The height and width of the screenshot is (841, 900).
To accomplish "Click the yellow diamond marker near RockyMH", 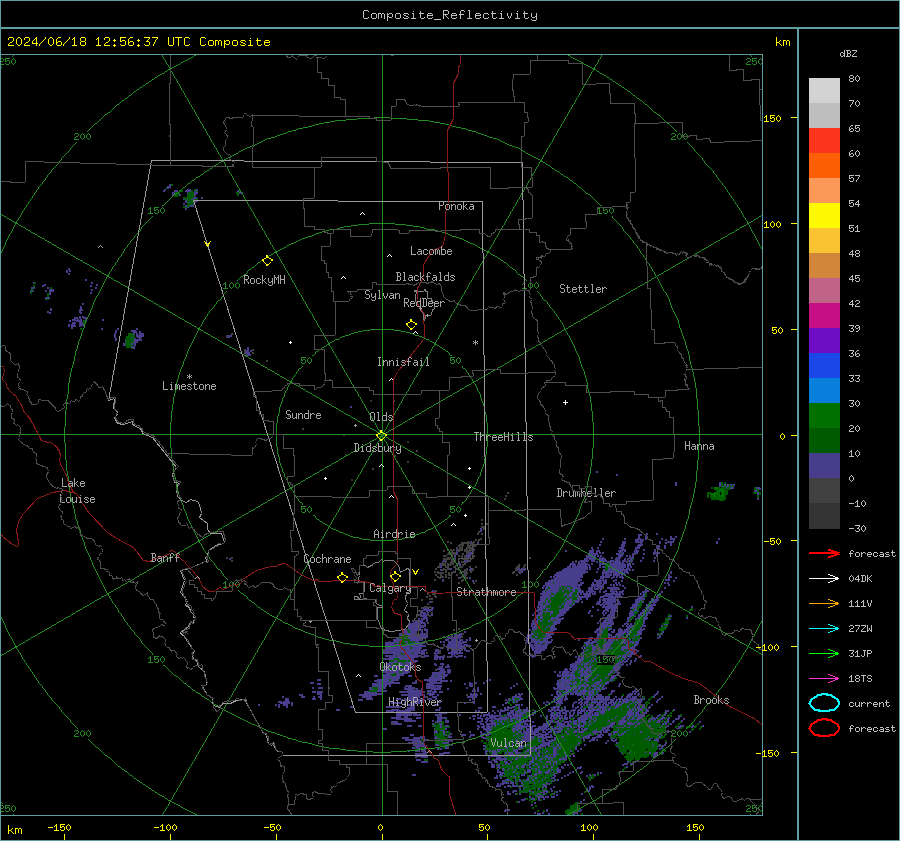I will (267, 261).
